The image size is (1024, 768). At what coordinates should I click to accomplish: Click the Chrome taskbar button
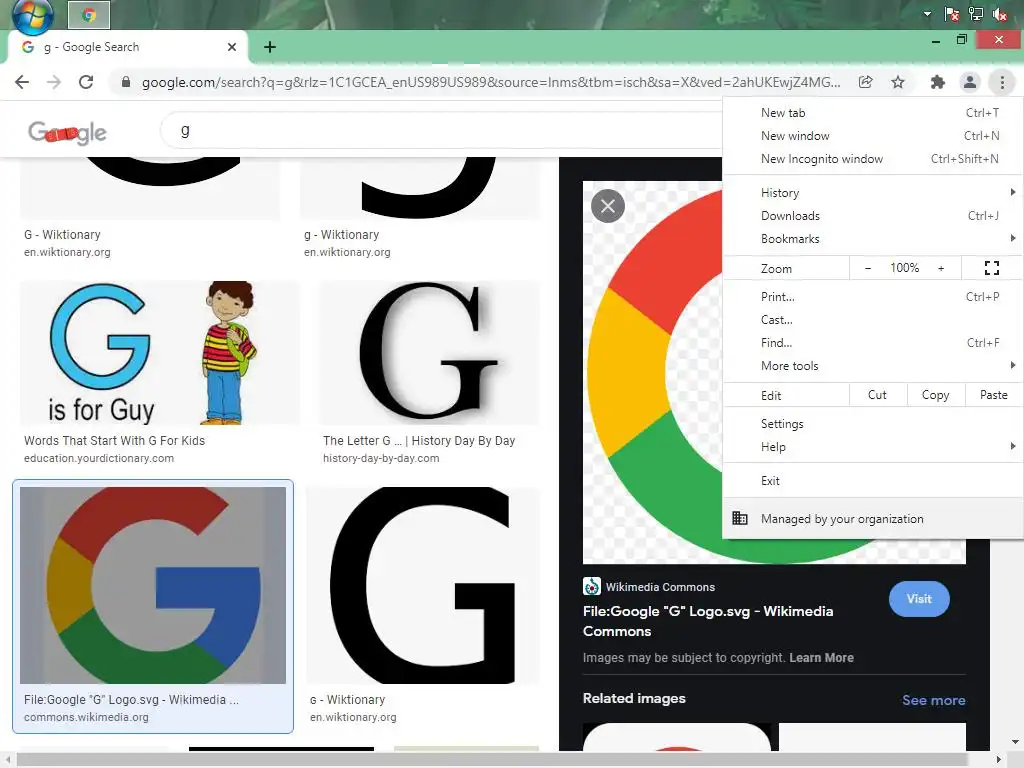coord(89,15)
